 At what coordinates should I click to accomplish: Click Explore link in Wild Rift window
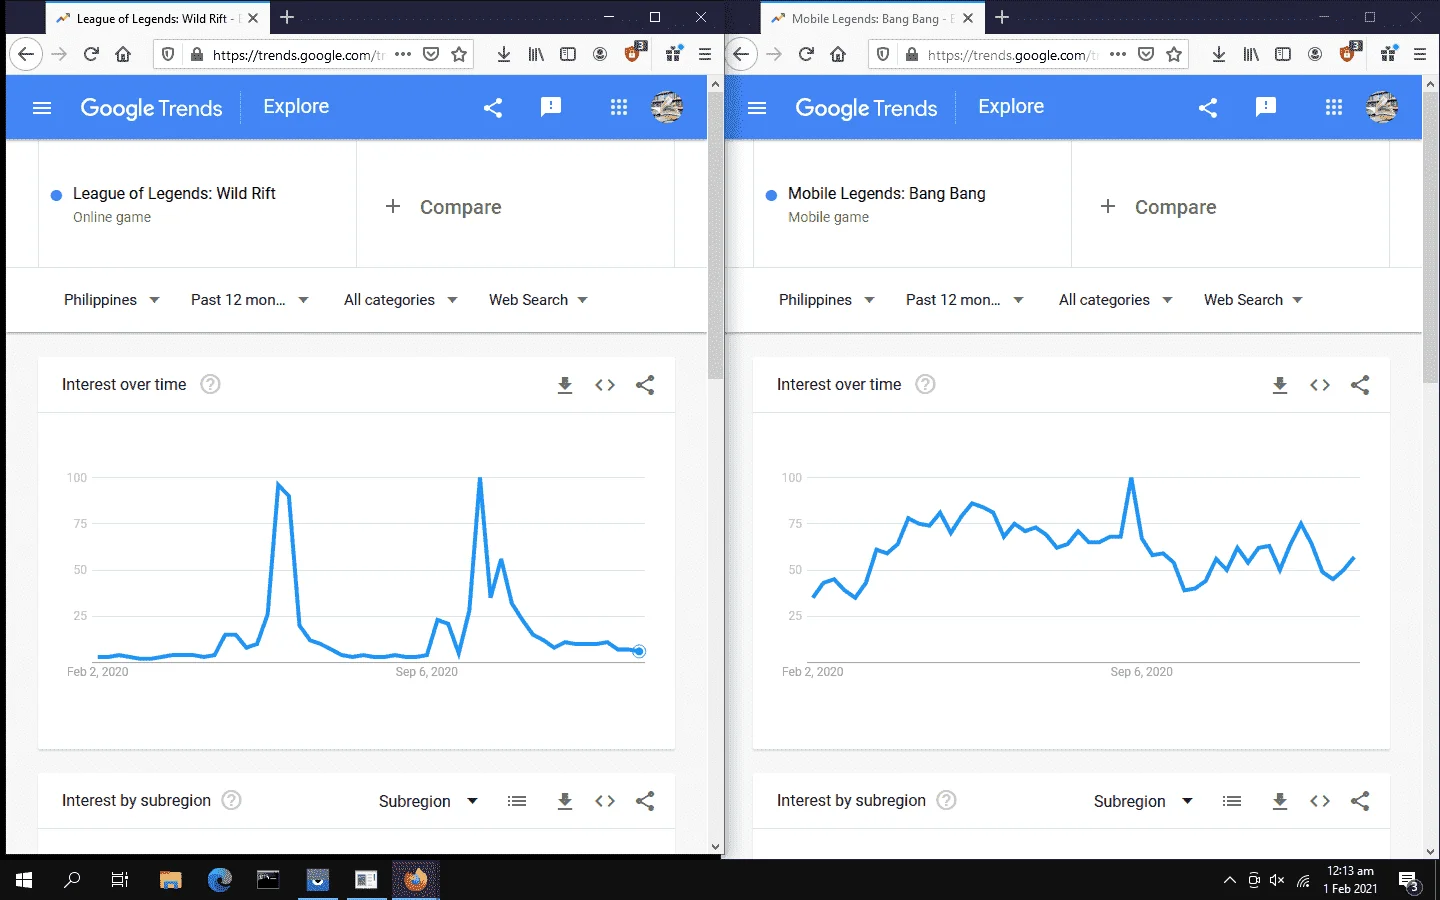coord(296,106)
